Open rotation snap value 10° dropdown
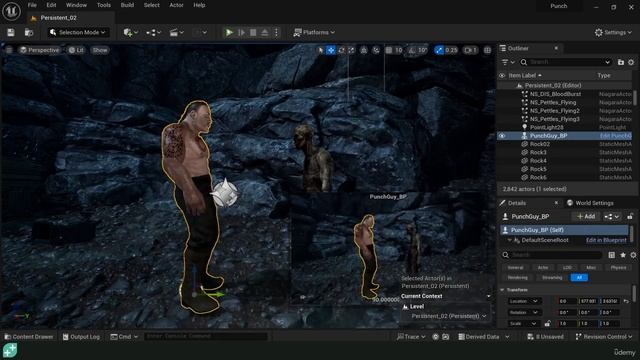640x360 pixels. [422, 50]
